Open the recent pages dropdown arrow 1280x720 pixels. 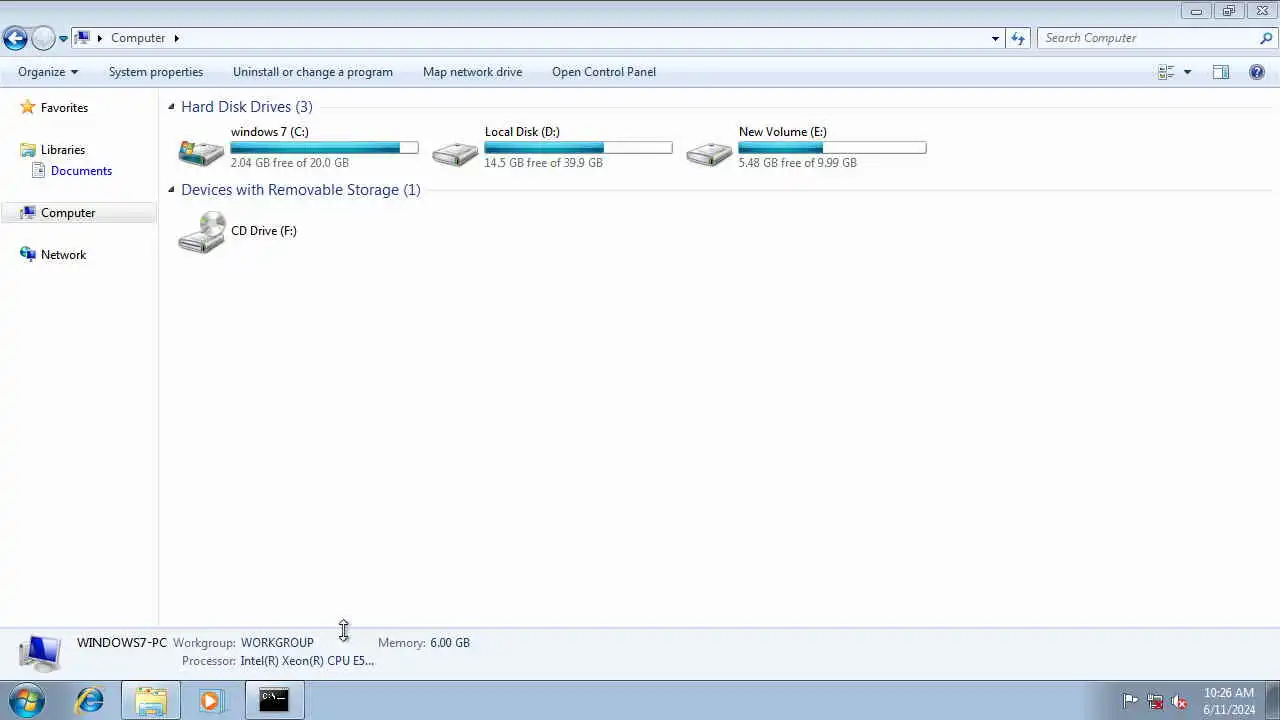click(x=63, y=39)
